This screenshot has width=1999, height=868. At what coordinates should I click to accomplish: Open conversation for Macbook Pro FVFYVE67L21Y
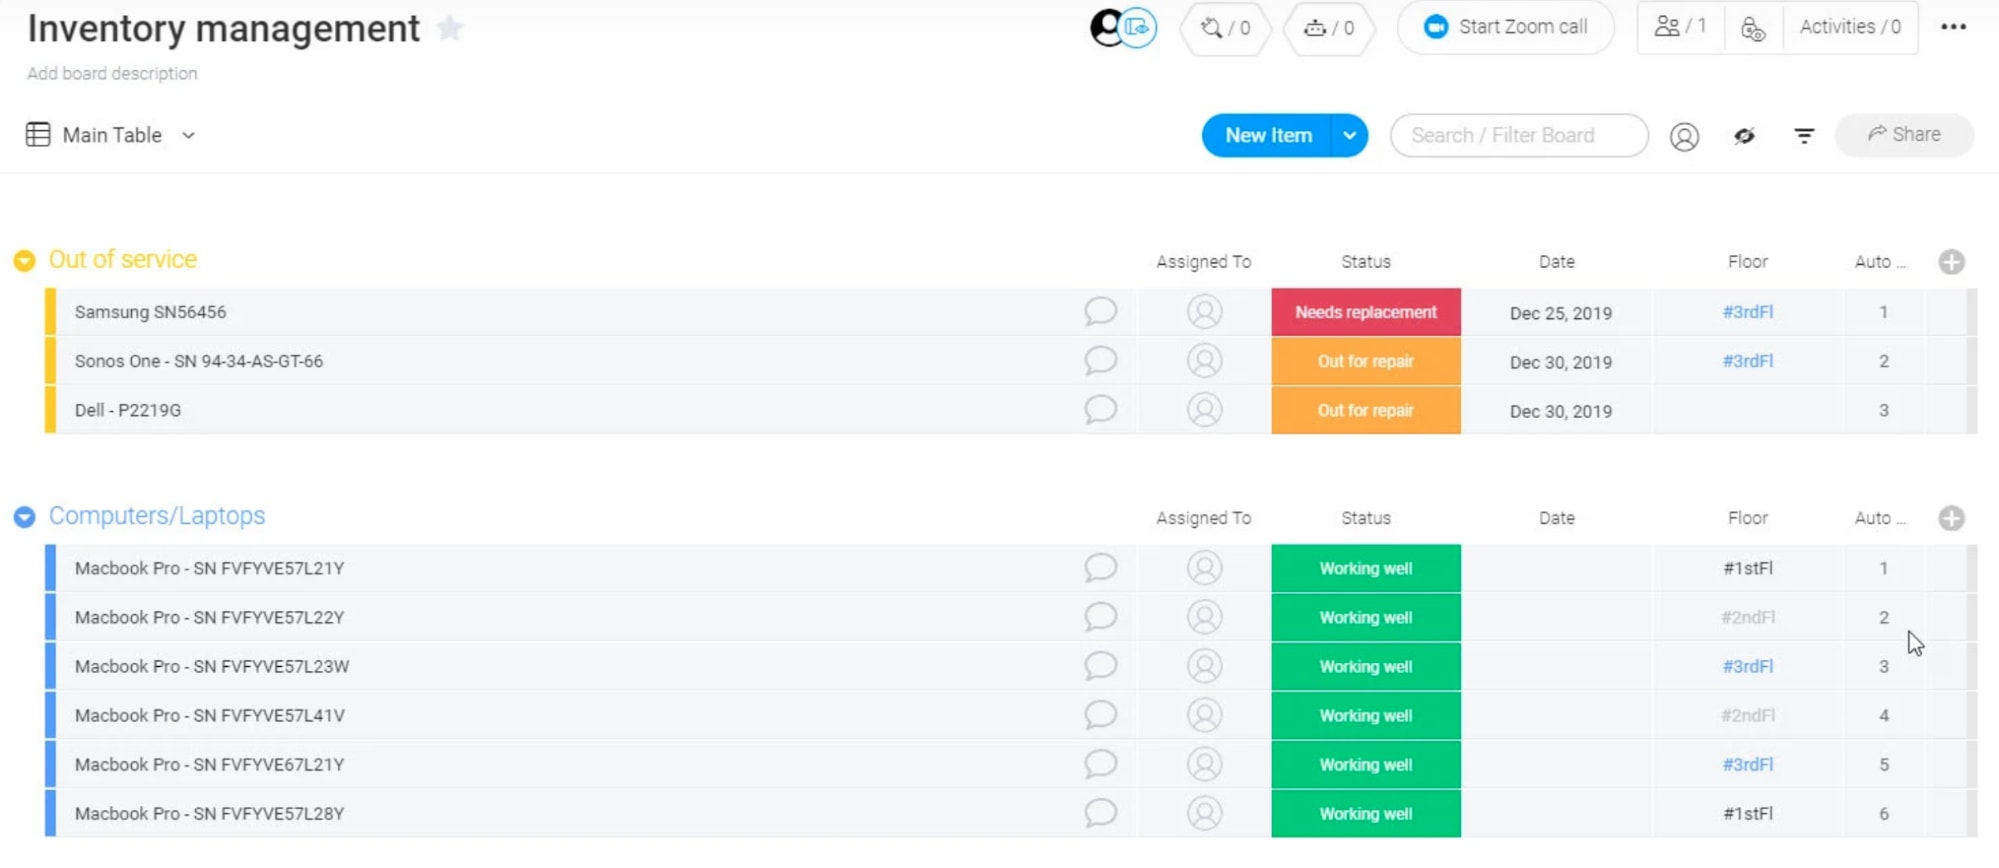point(1100,763)
